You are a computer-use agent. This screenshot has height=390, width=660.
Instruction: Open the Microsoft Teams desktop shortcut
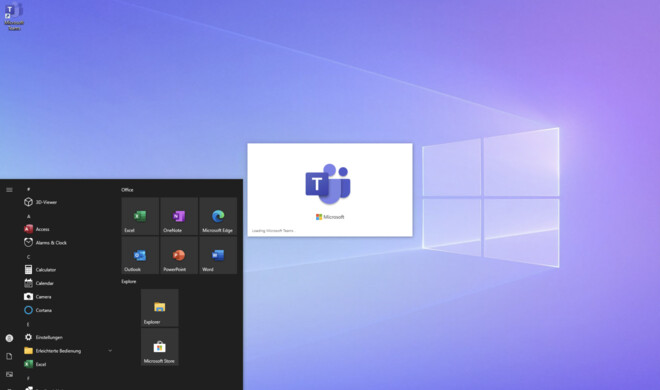(x=13, y=16)
